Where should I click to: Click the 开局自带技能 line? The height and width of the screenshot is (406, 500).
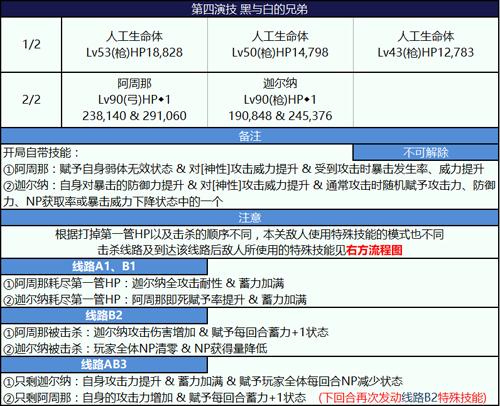[41, 153]
